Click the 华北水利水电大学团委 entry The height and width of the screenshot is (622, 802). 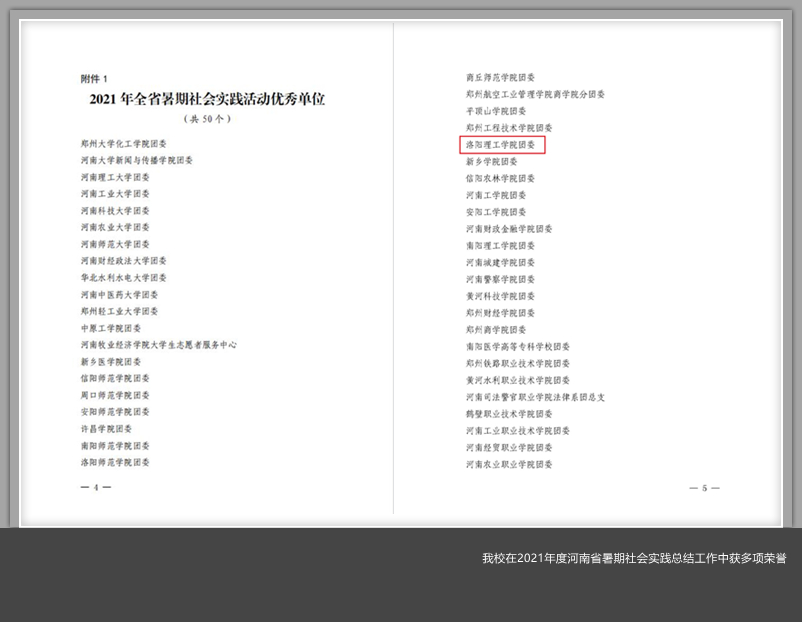(124, 278)
